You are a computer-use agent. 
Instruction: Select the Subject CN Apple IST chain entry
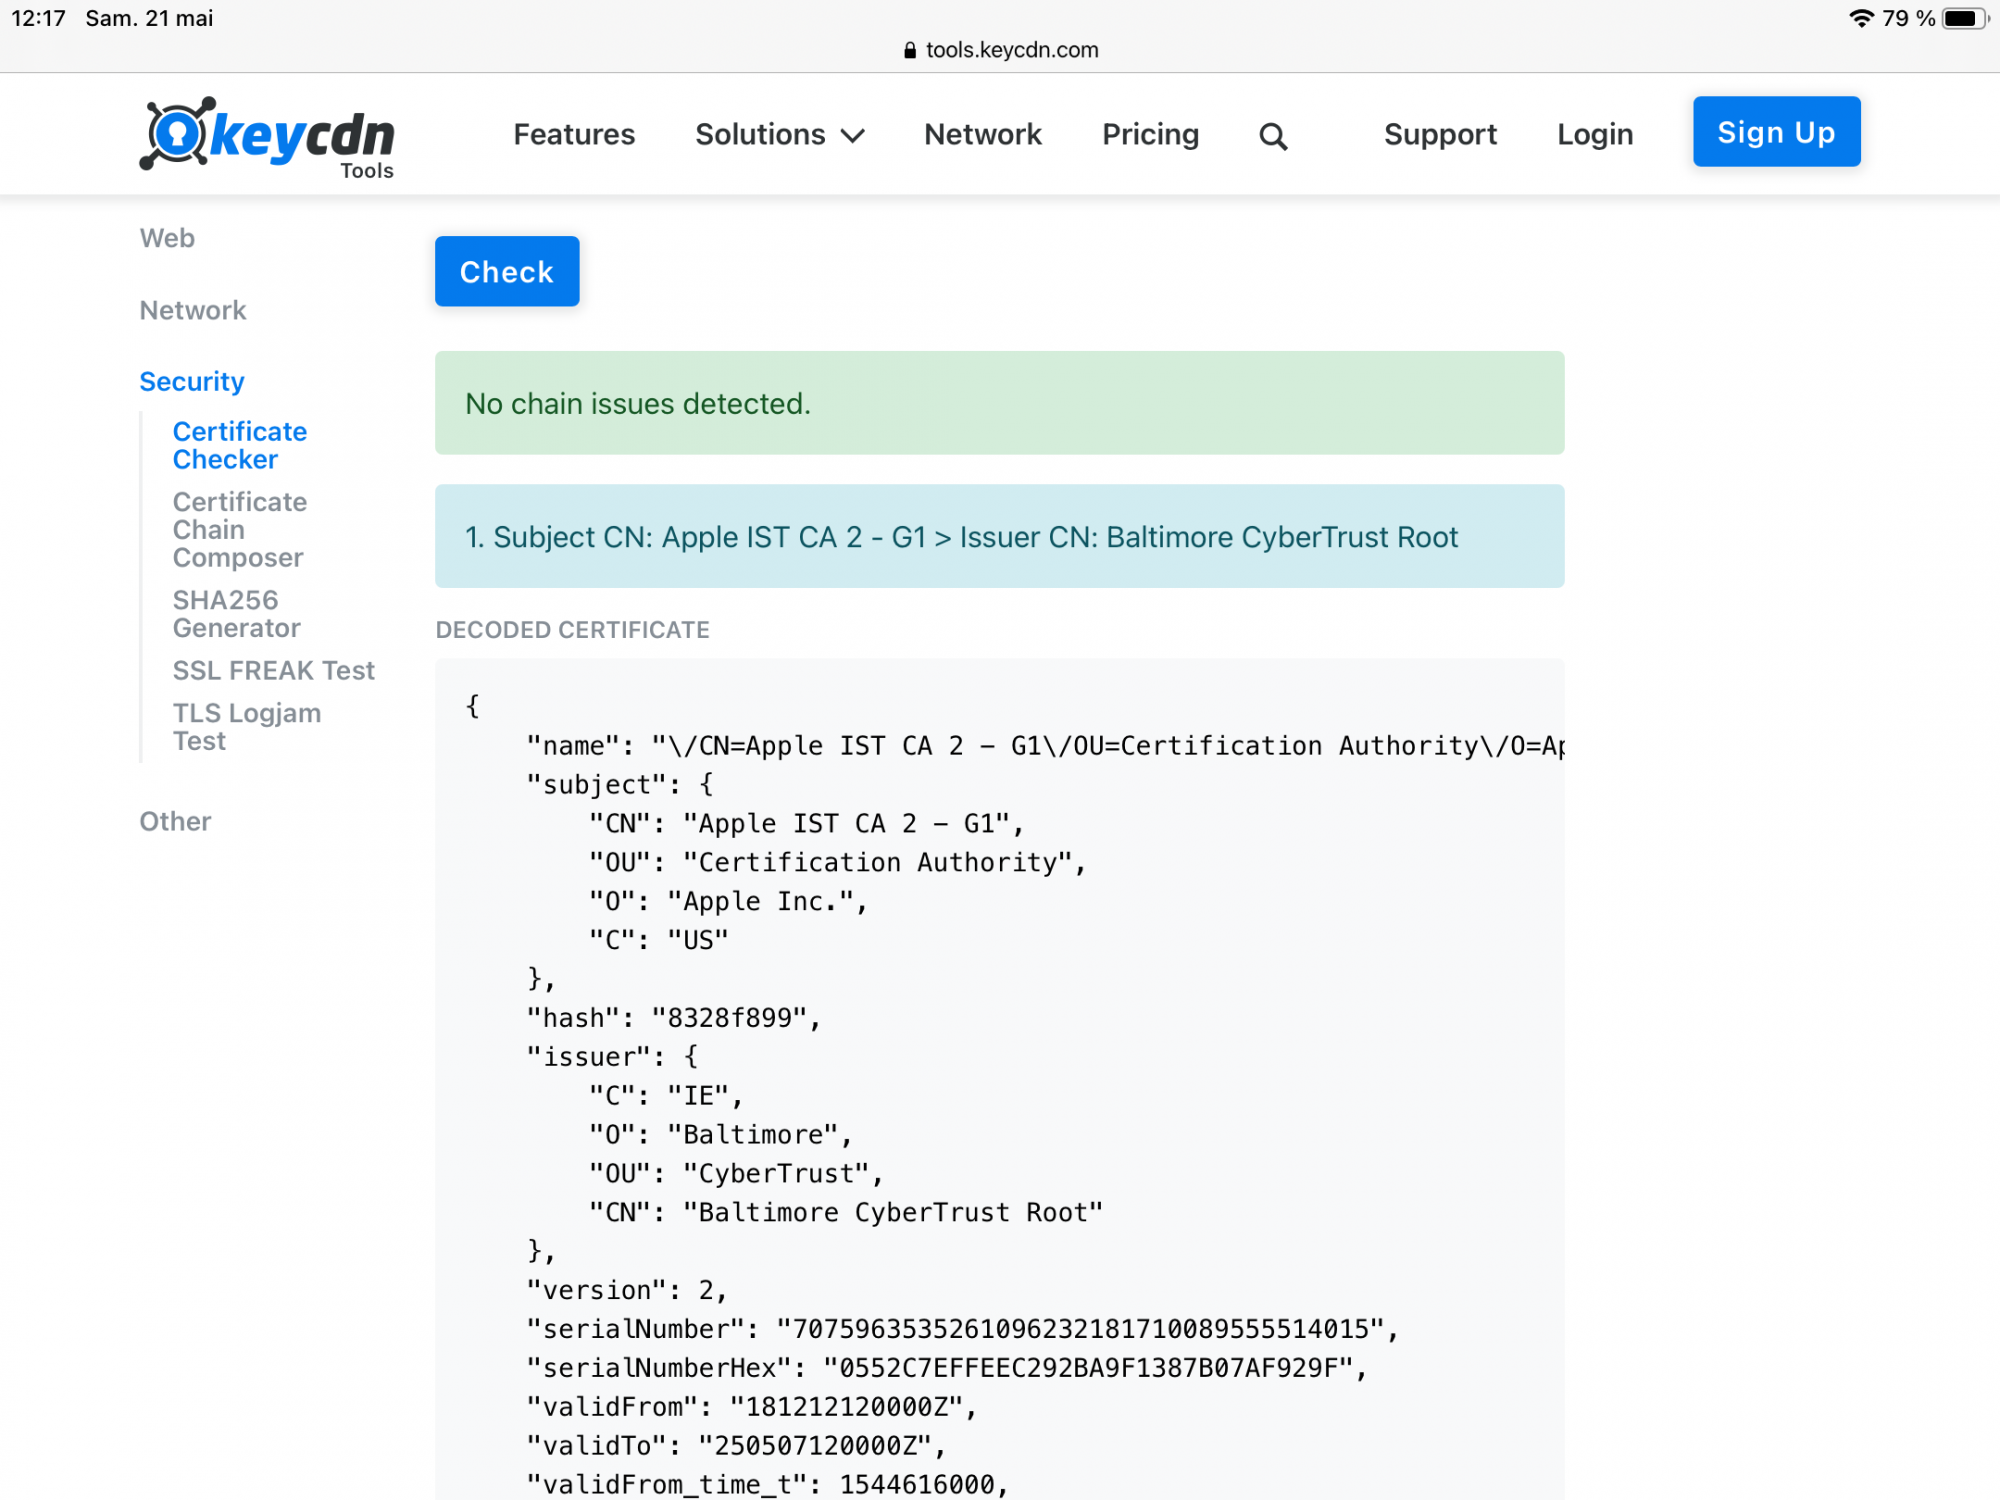click(x=1000, y=536)
